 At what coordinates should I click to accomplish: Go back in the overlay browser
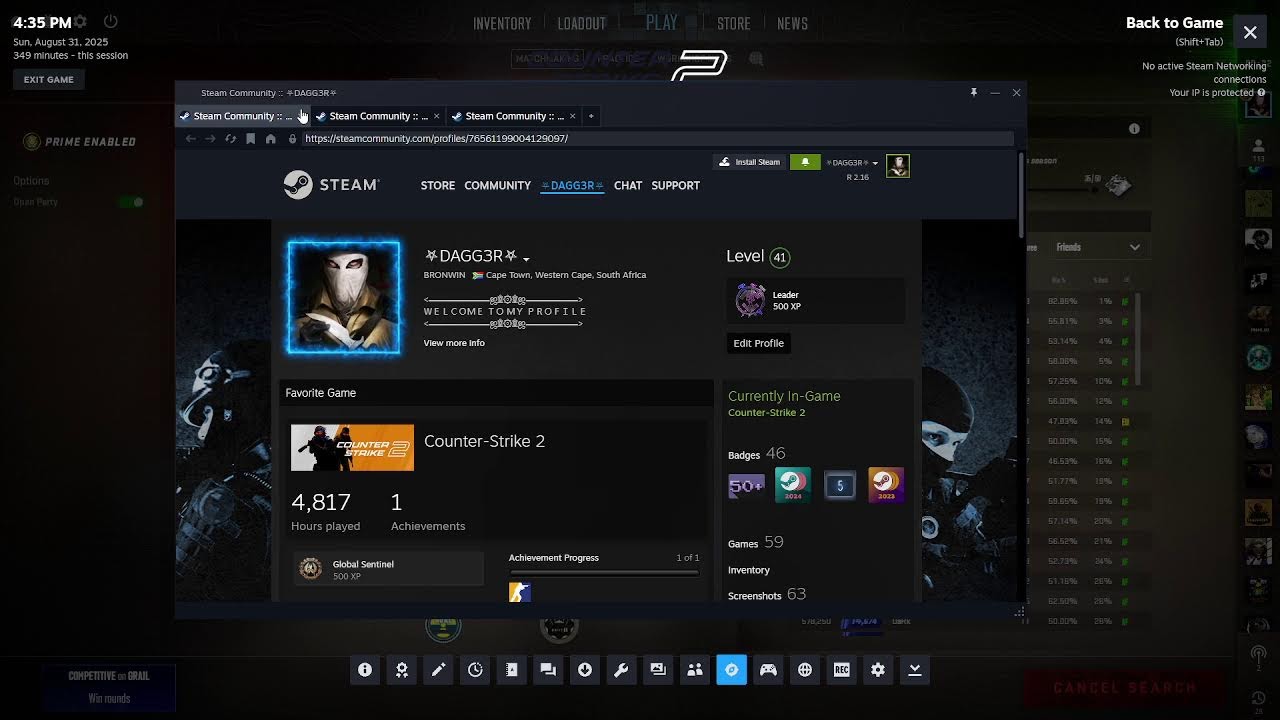191,139
